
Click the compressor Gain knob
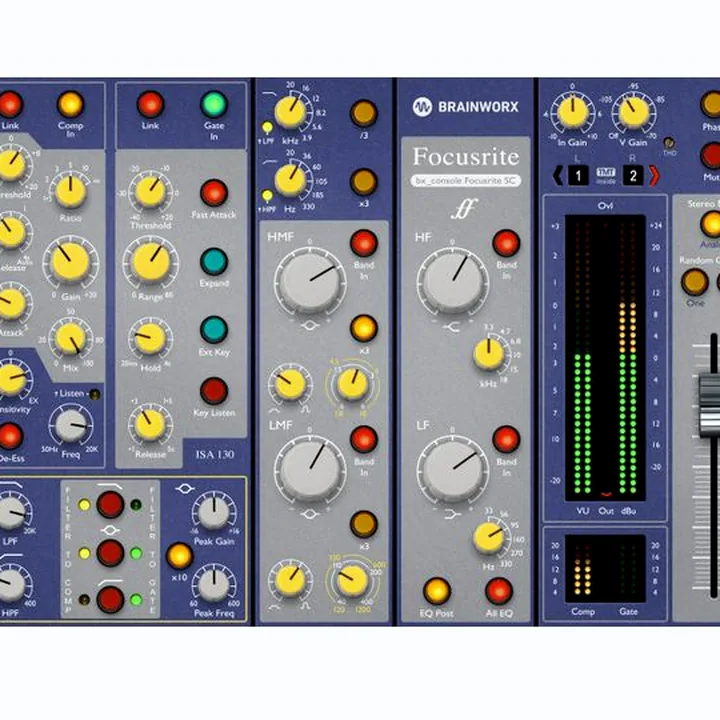pyautogui.click(x=71, y=262)
